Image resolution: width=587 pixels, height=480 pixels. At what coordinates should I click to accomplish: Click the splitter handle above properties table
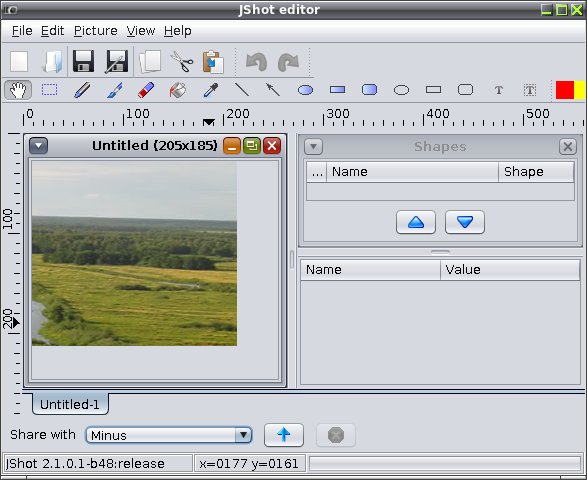[x=440, y=252]
